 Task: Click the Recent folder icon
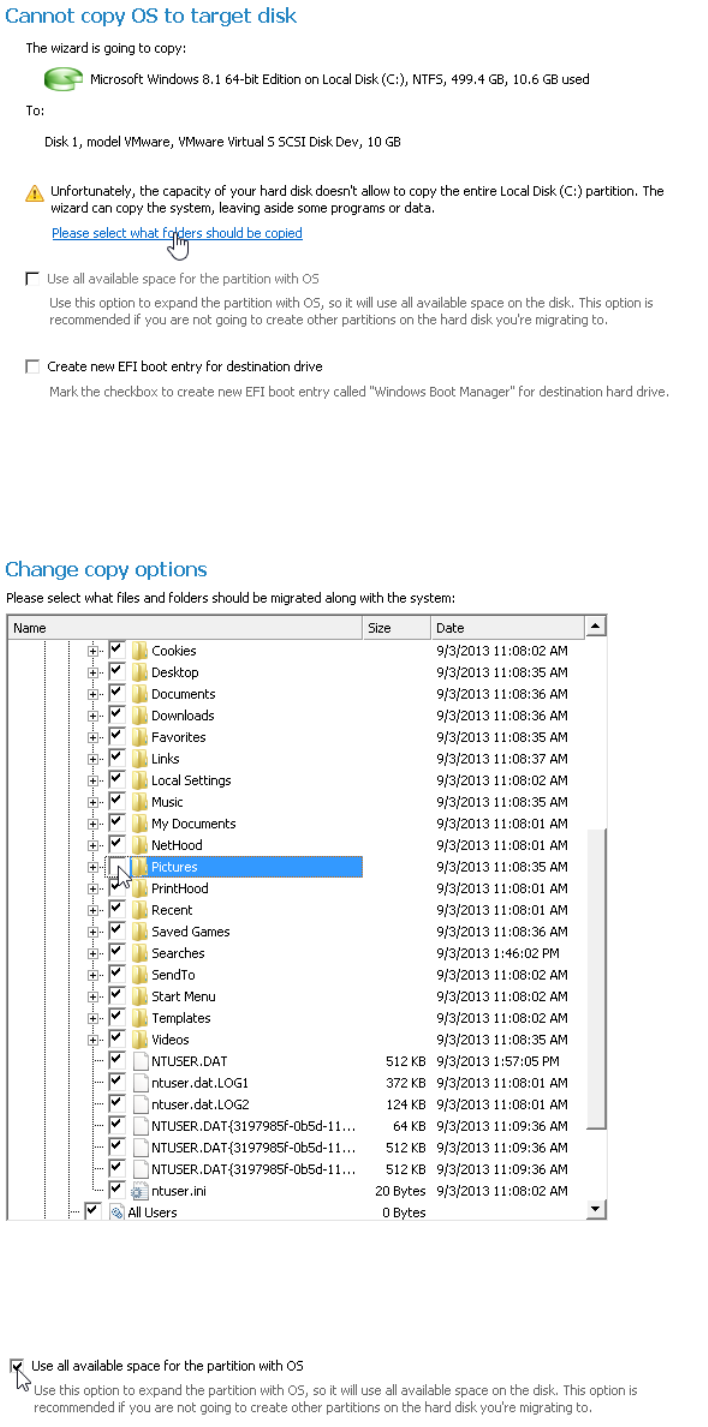tap(140, 910)
